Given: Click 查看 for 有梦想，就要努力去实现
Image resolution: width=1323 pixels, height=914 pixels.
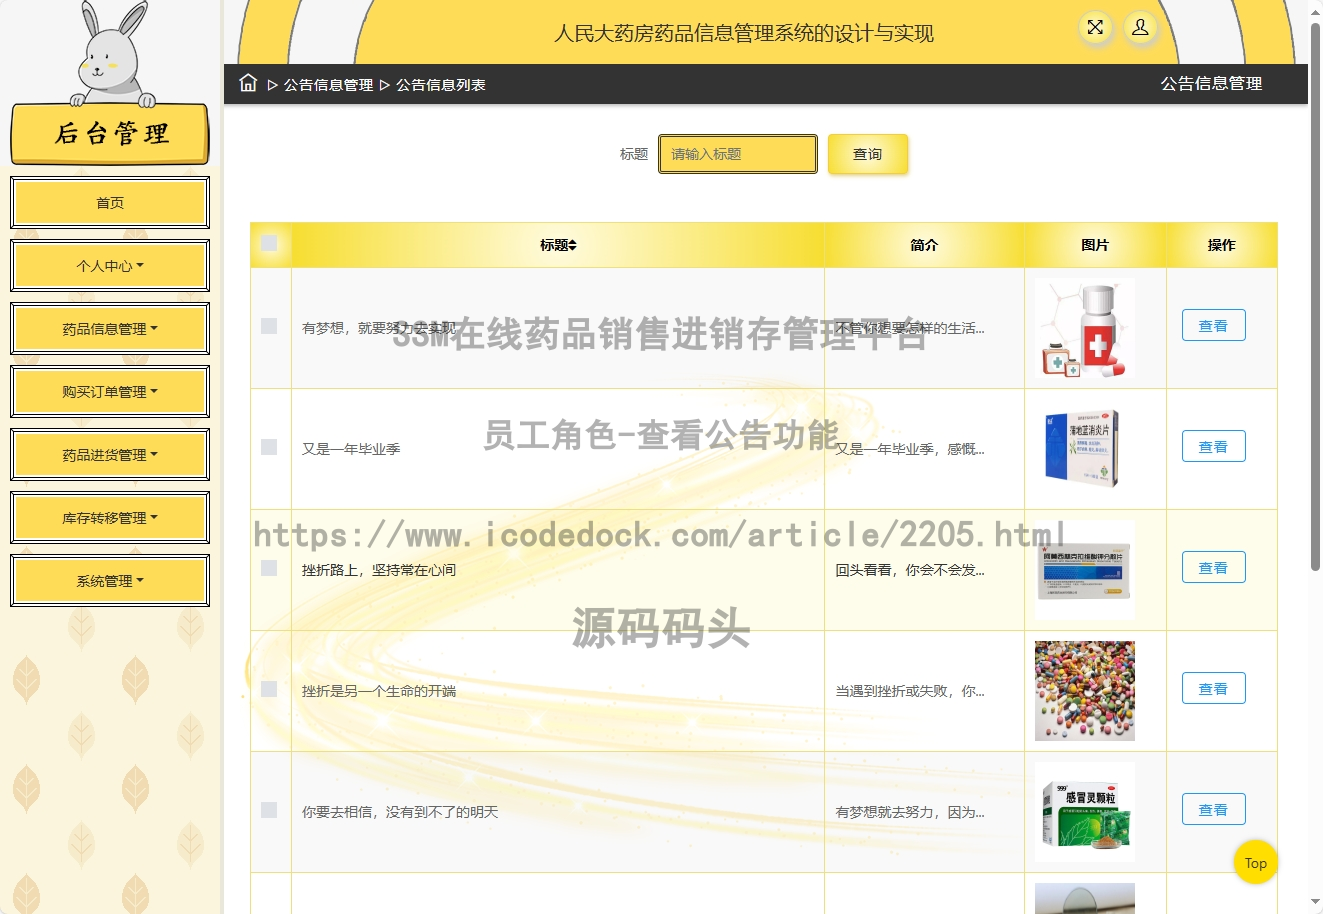Looking at the screenshot, I should [x=1213, y=325].
